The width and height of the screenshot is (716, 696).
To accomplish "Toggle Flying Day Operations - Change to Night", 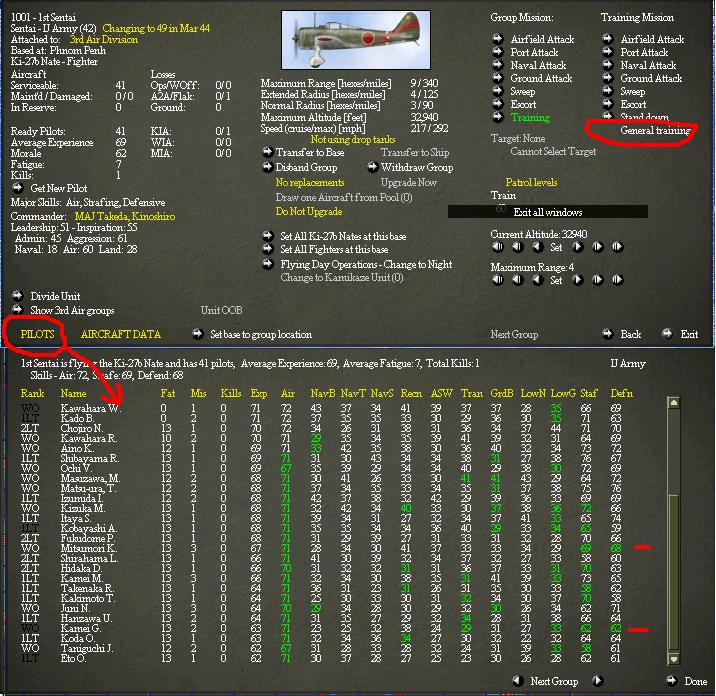I will click(x=366, y=264).
